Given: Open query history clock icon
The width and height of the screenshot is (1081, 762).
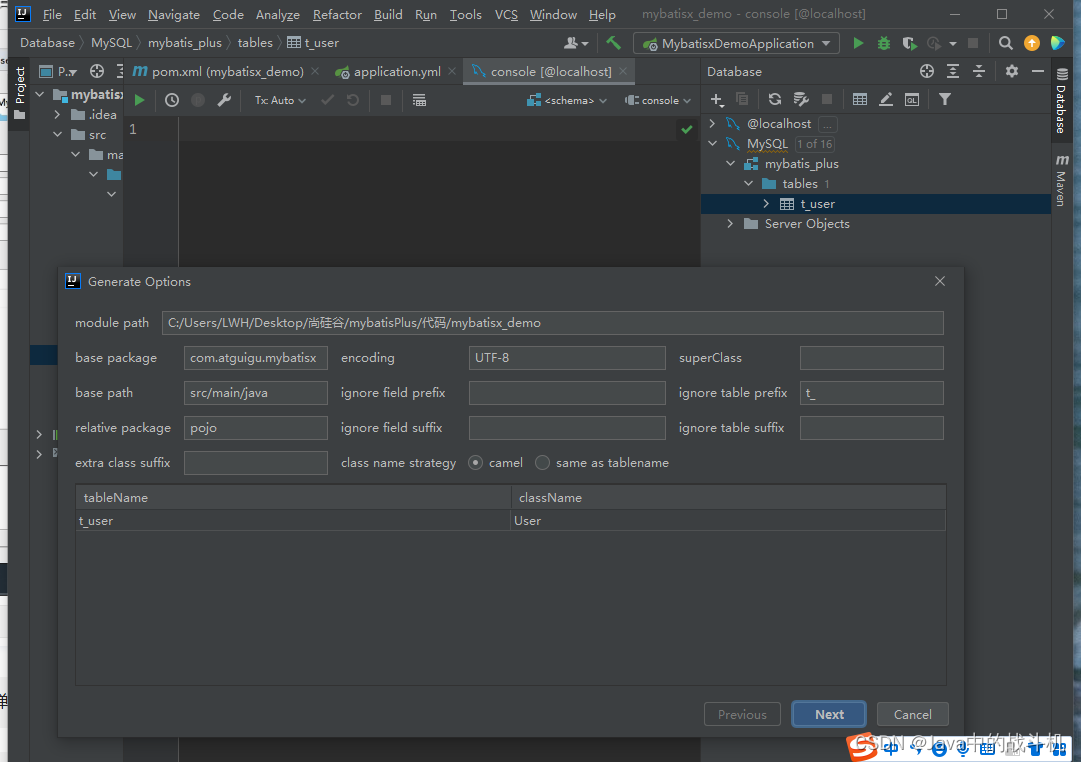Looking at the screenshot, I should [172, 100].
